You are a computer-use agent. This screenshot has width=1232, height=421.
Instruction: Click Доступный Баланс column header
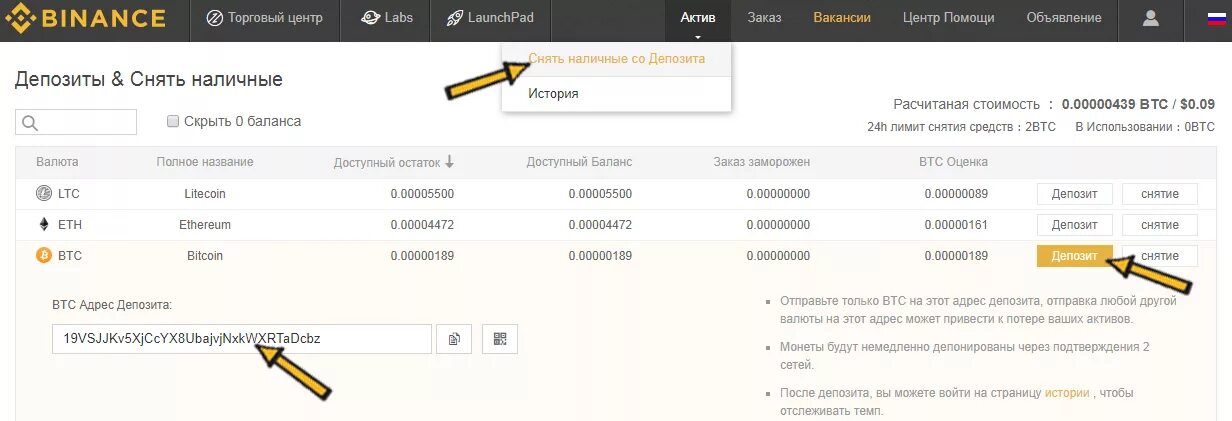579,162
